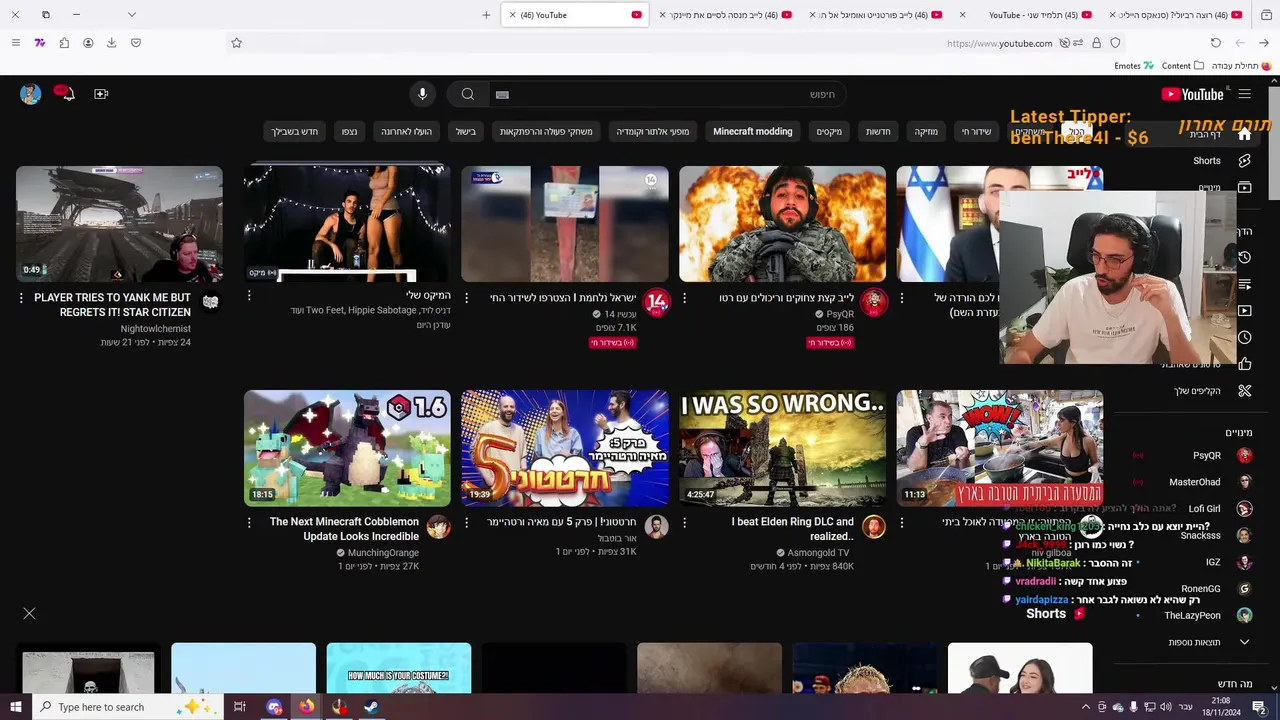Select the "מוזיקה" filter chip
The image size is (1280, 720).
click(926, 131)
